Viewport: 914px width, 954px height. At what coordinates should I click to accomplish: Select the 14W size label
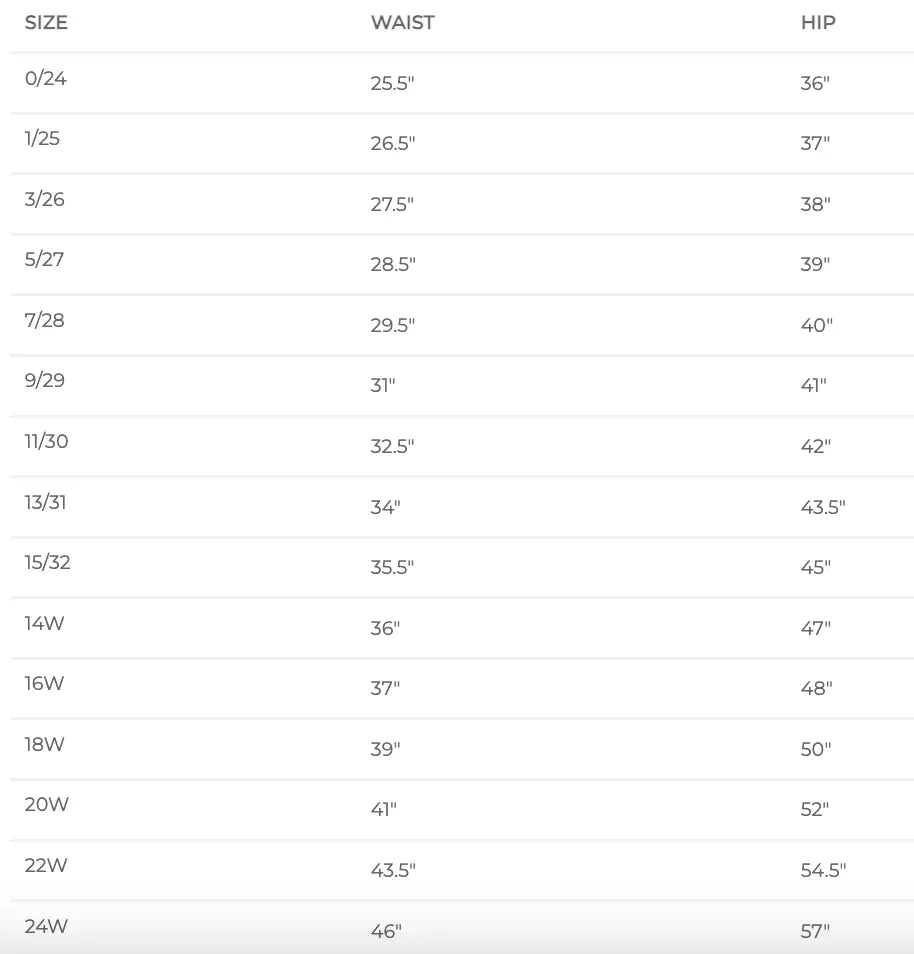(x=44, y=623)
